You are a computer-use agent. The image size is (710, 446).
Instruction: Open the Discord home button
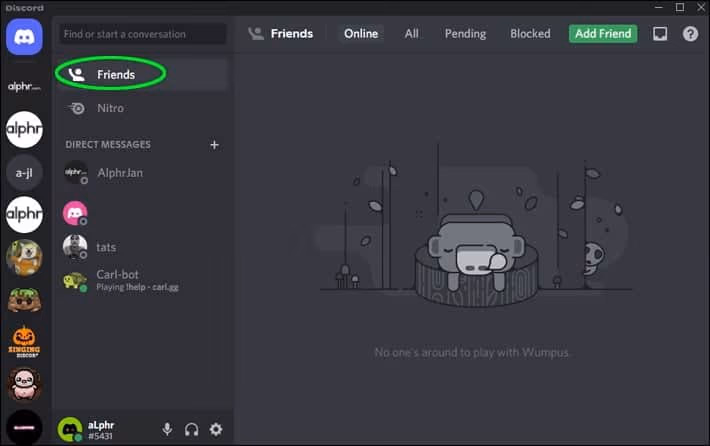[24, 37]
